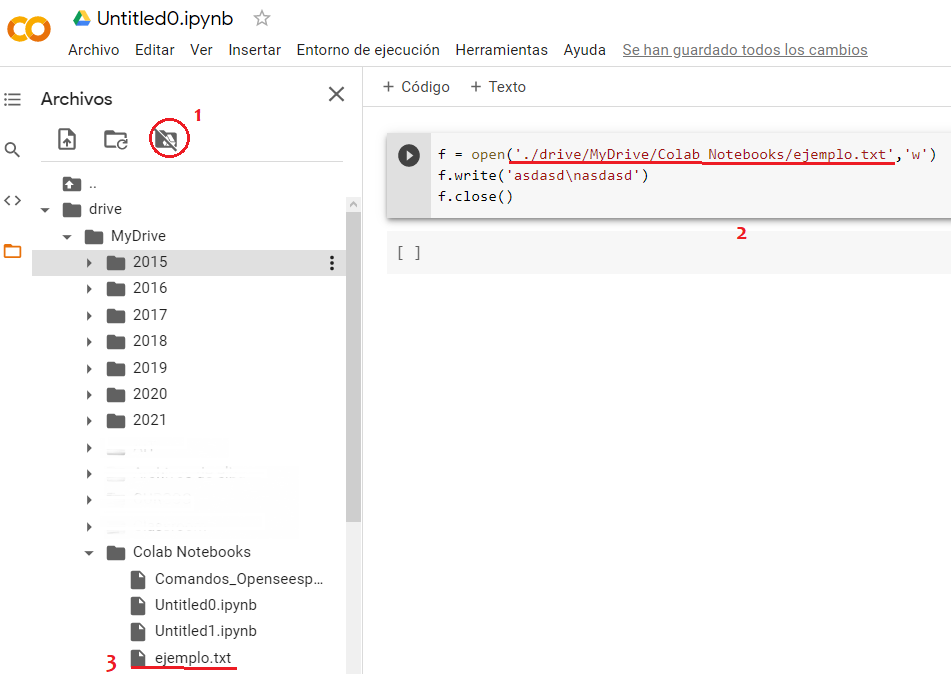Screen dimensions: 951x674
Task: Open the Archivo menu
Action: pos(93,49)
